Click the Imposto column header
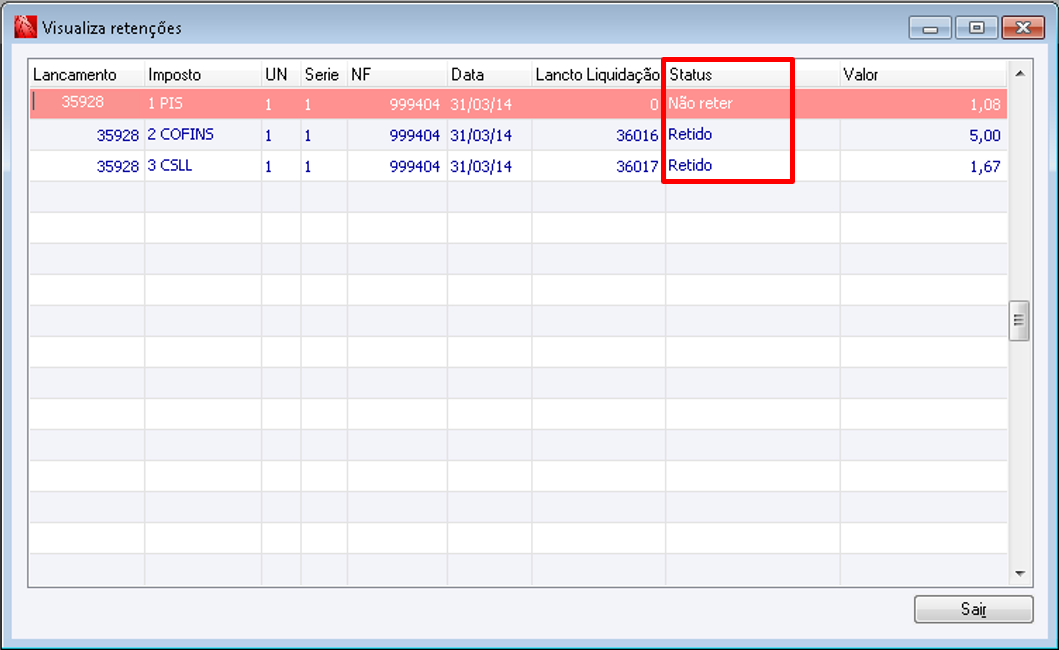Viewport: 1059px width, 650px height. pyautogui.click(x=203, y=74)
